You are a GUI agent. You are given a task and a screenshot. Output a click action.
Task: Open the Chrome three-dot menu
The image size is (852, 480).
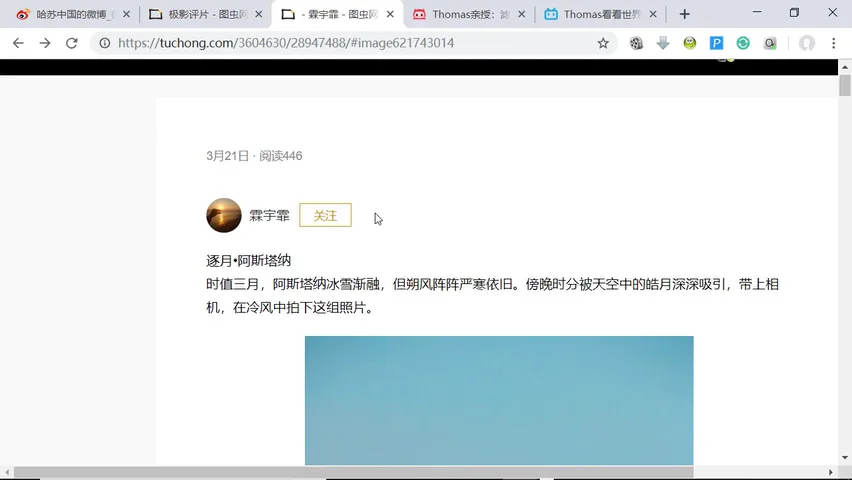pos(834,43)
